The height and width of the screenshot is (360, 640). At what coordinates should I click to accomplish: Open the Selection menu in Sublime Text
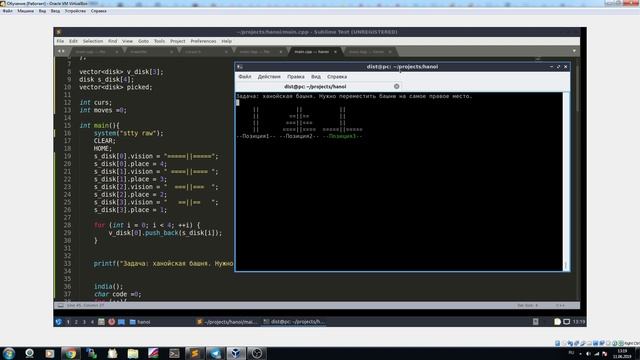[93, 41]
